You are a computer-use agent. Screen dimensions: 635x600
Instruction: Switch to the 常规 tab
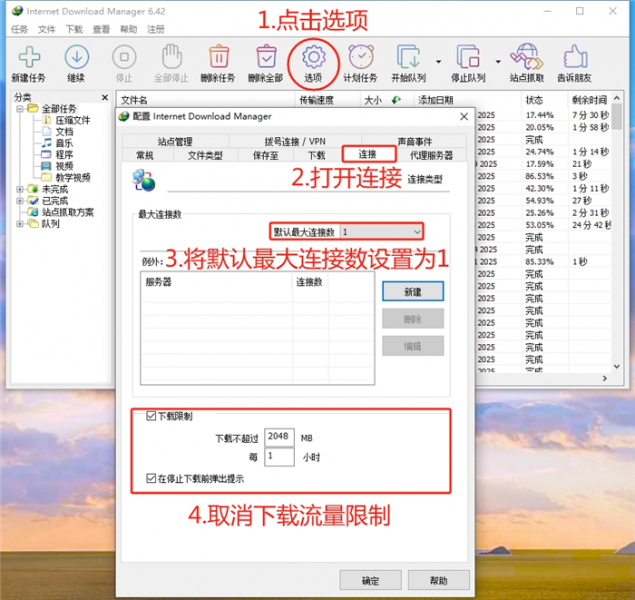pos(145,155)
